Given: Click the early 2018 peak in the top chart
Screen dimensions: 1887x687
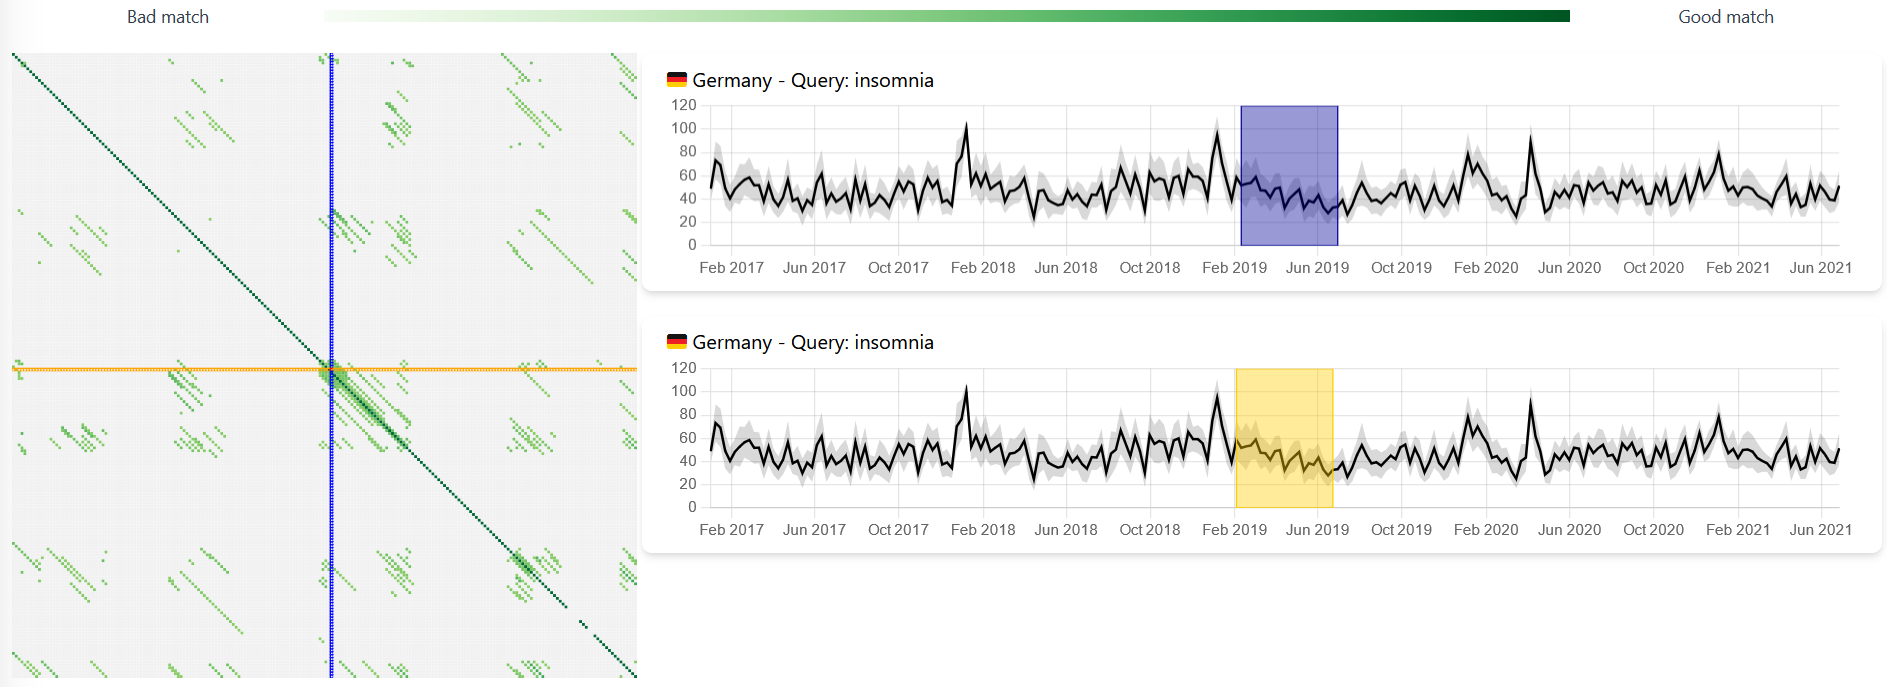Looking at the screenshot, I should pyautogui.click(x=966, y=126).
